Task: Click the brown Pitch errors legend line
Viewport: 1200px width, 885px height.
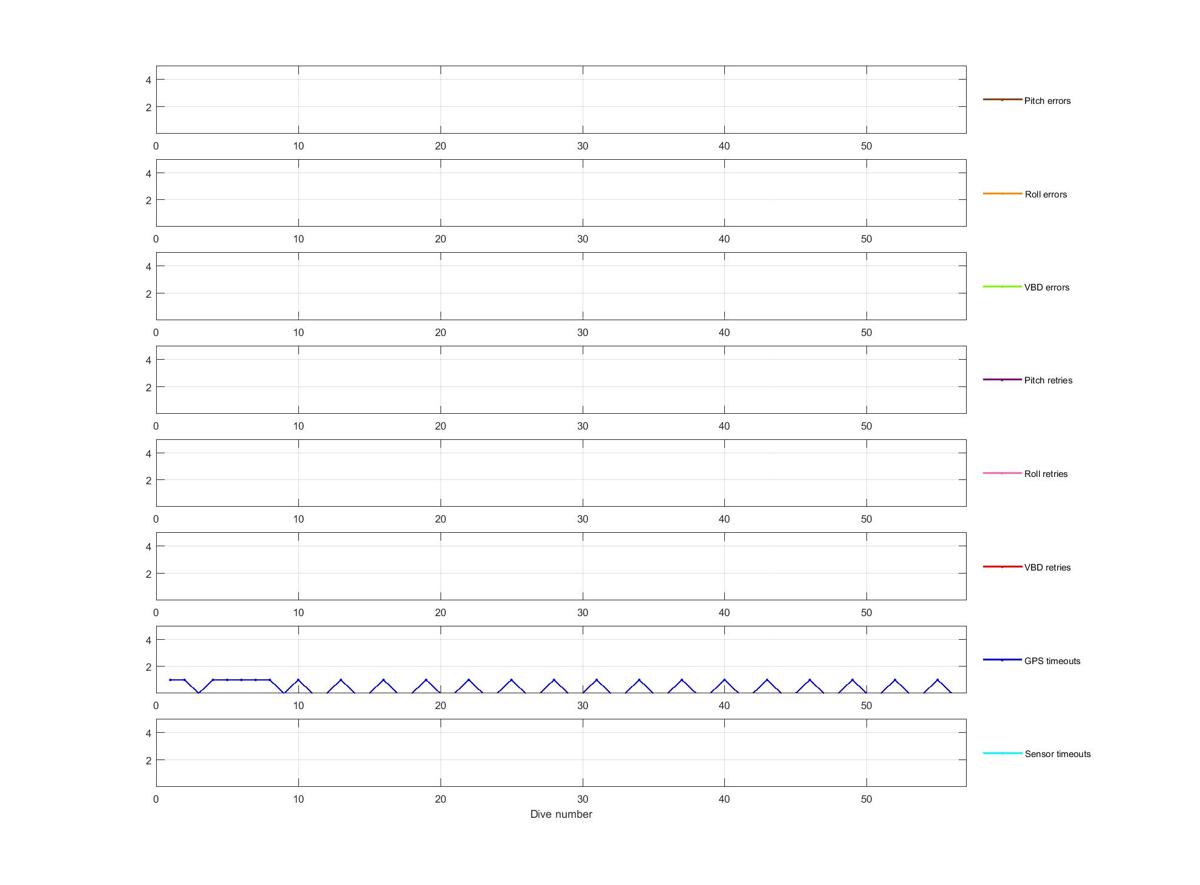Action: (x=1002, y=100)
